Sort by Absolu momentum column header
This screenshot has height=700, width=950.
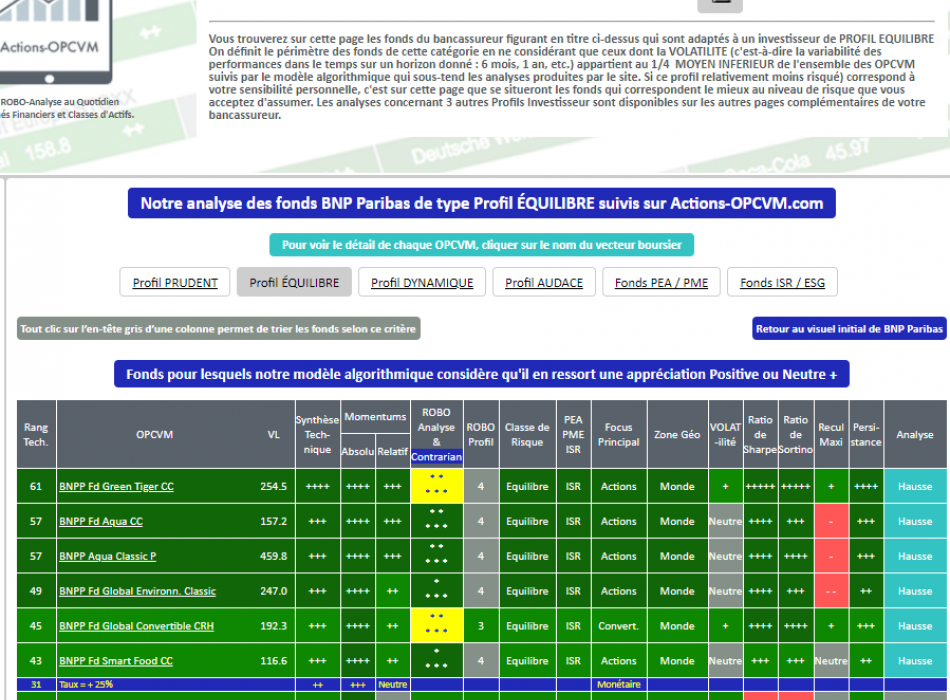[x=357, y=451]
